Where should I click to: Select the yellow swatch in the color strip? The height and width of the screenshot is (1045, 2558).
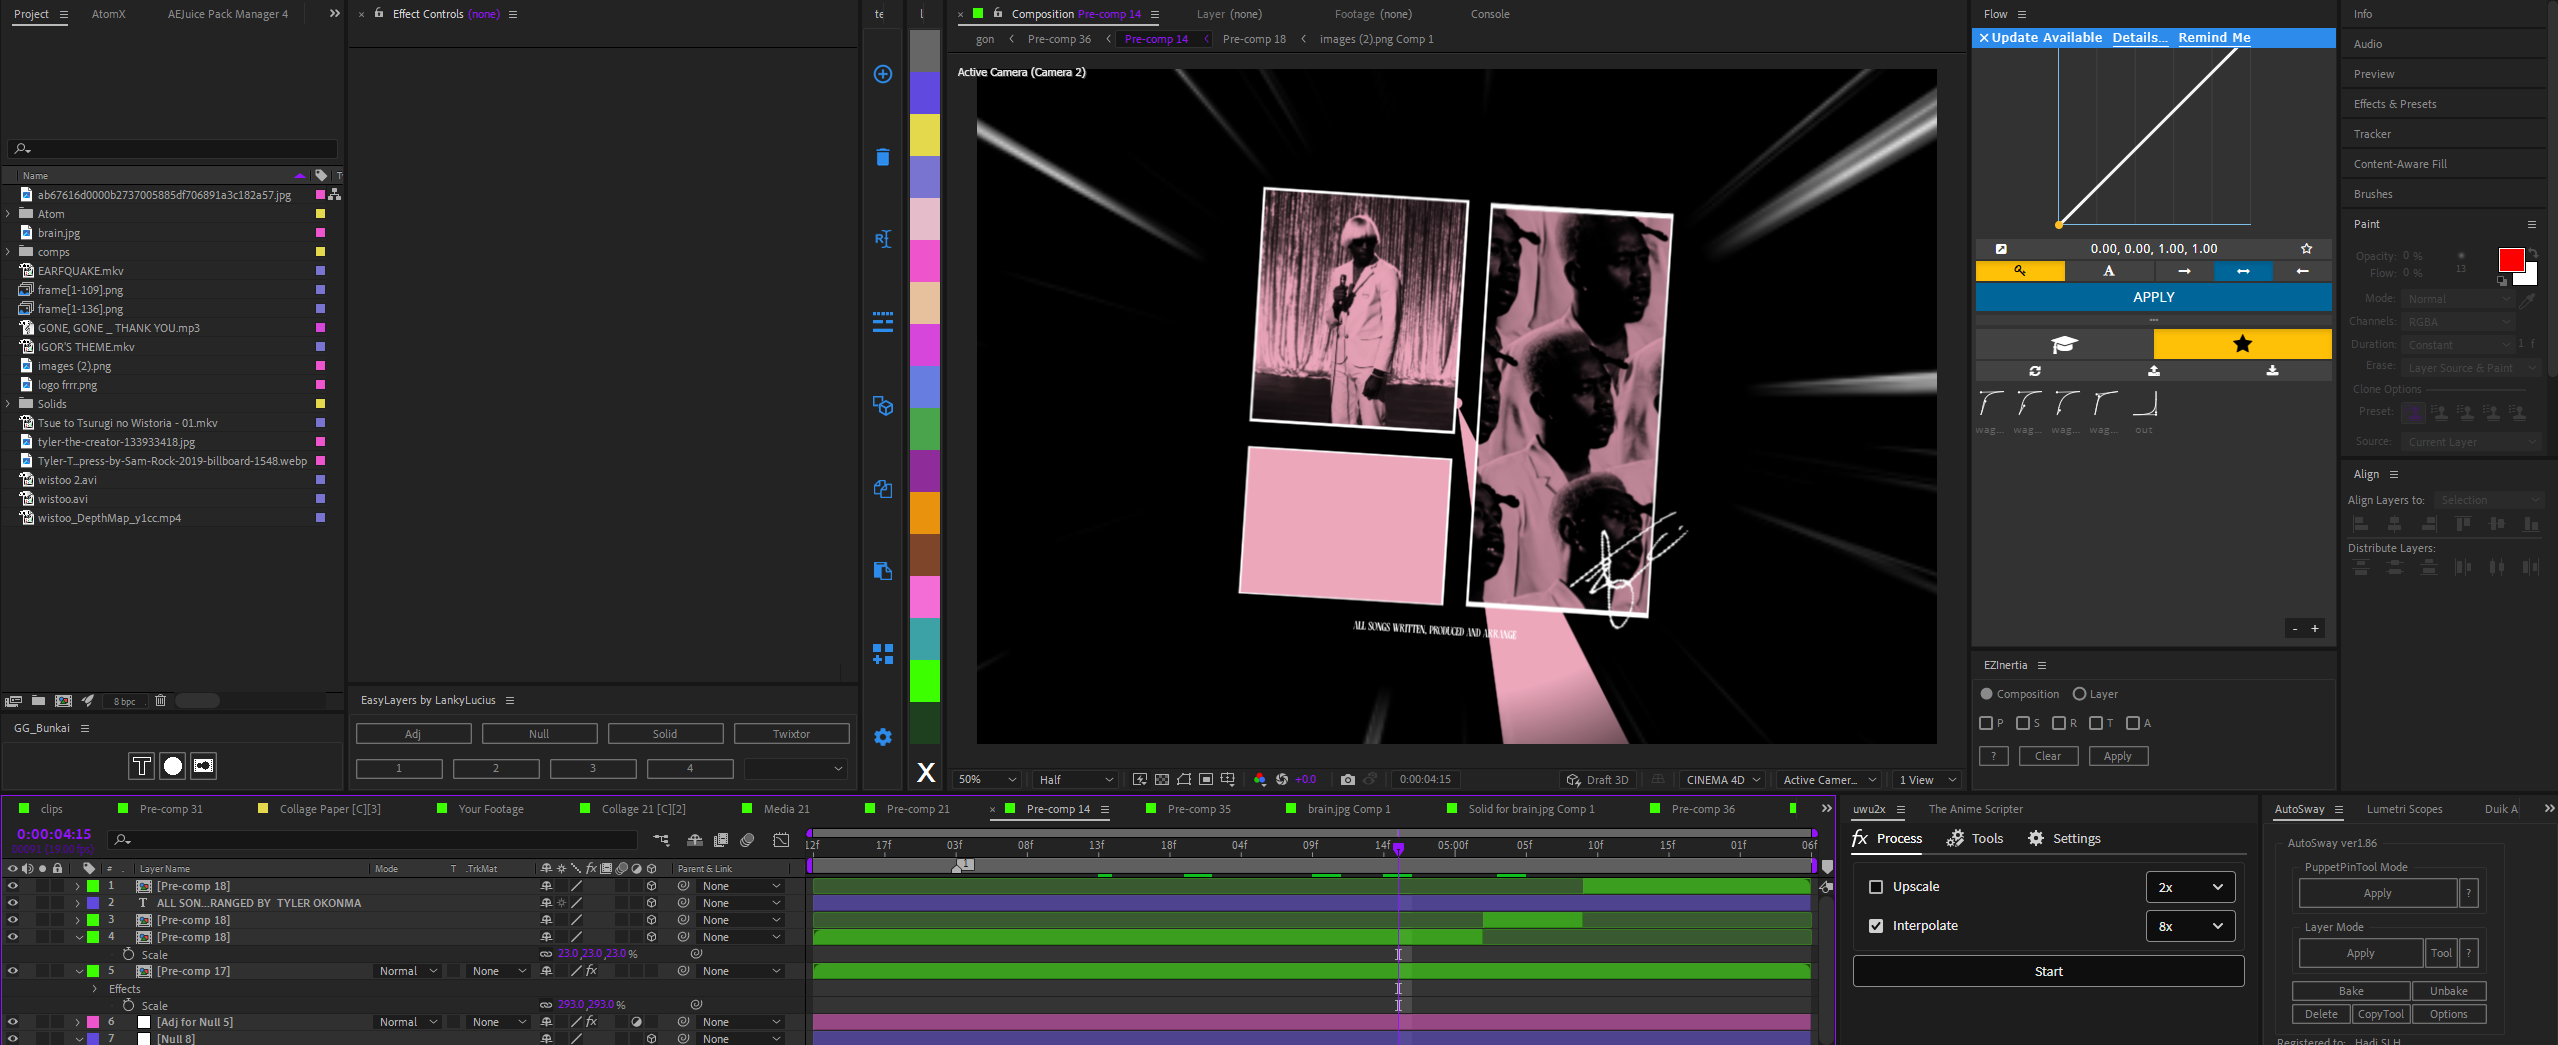point(924,135)
